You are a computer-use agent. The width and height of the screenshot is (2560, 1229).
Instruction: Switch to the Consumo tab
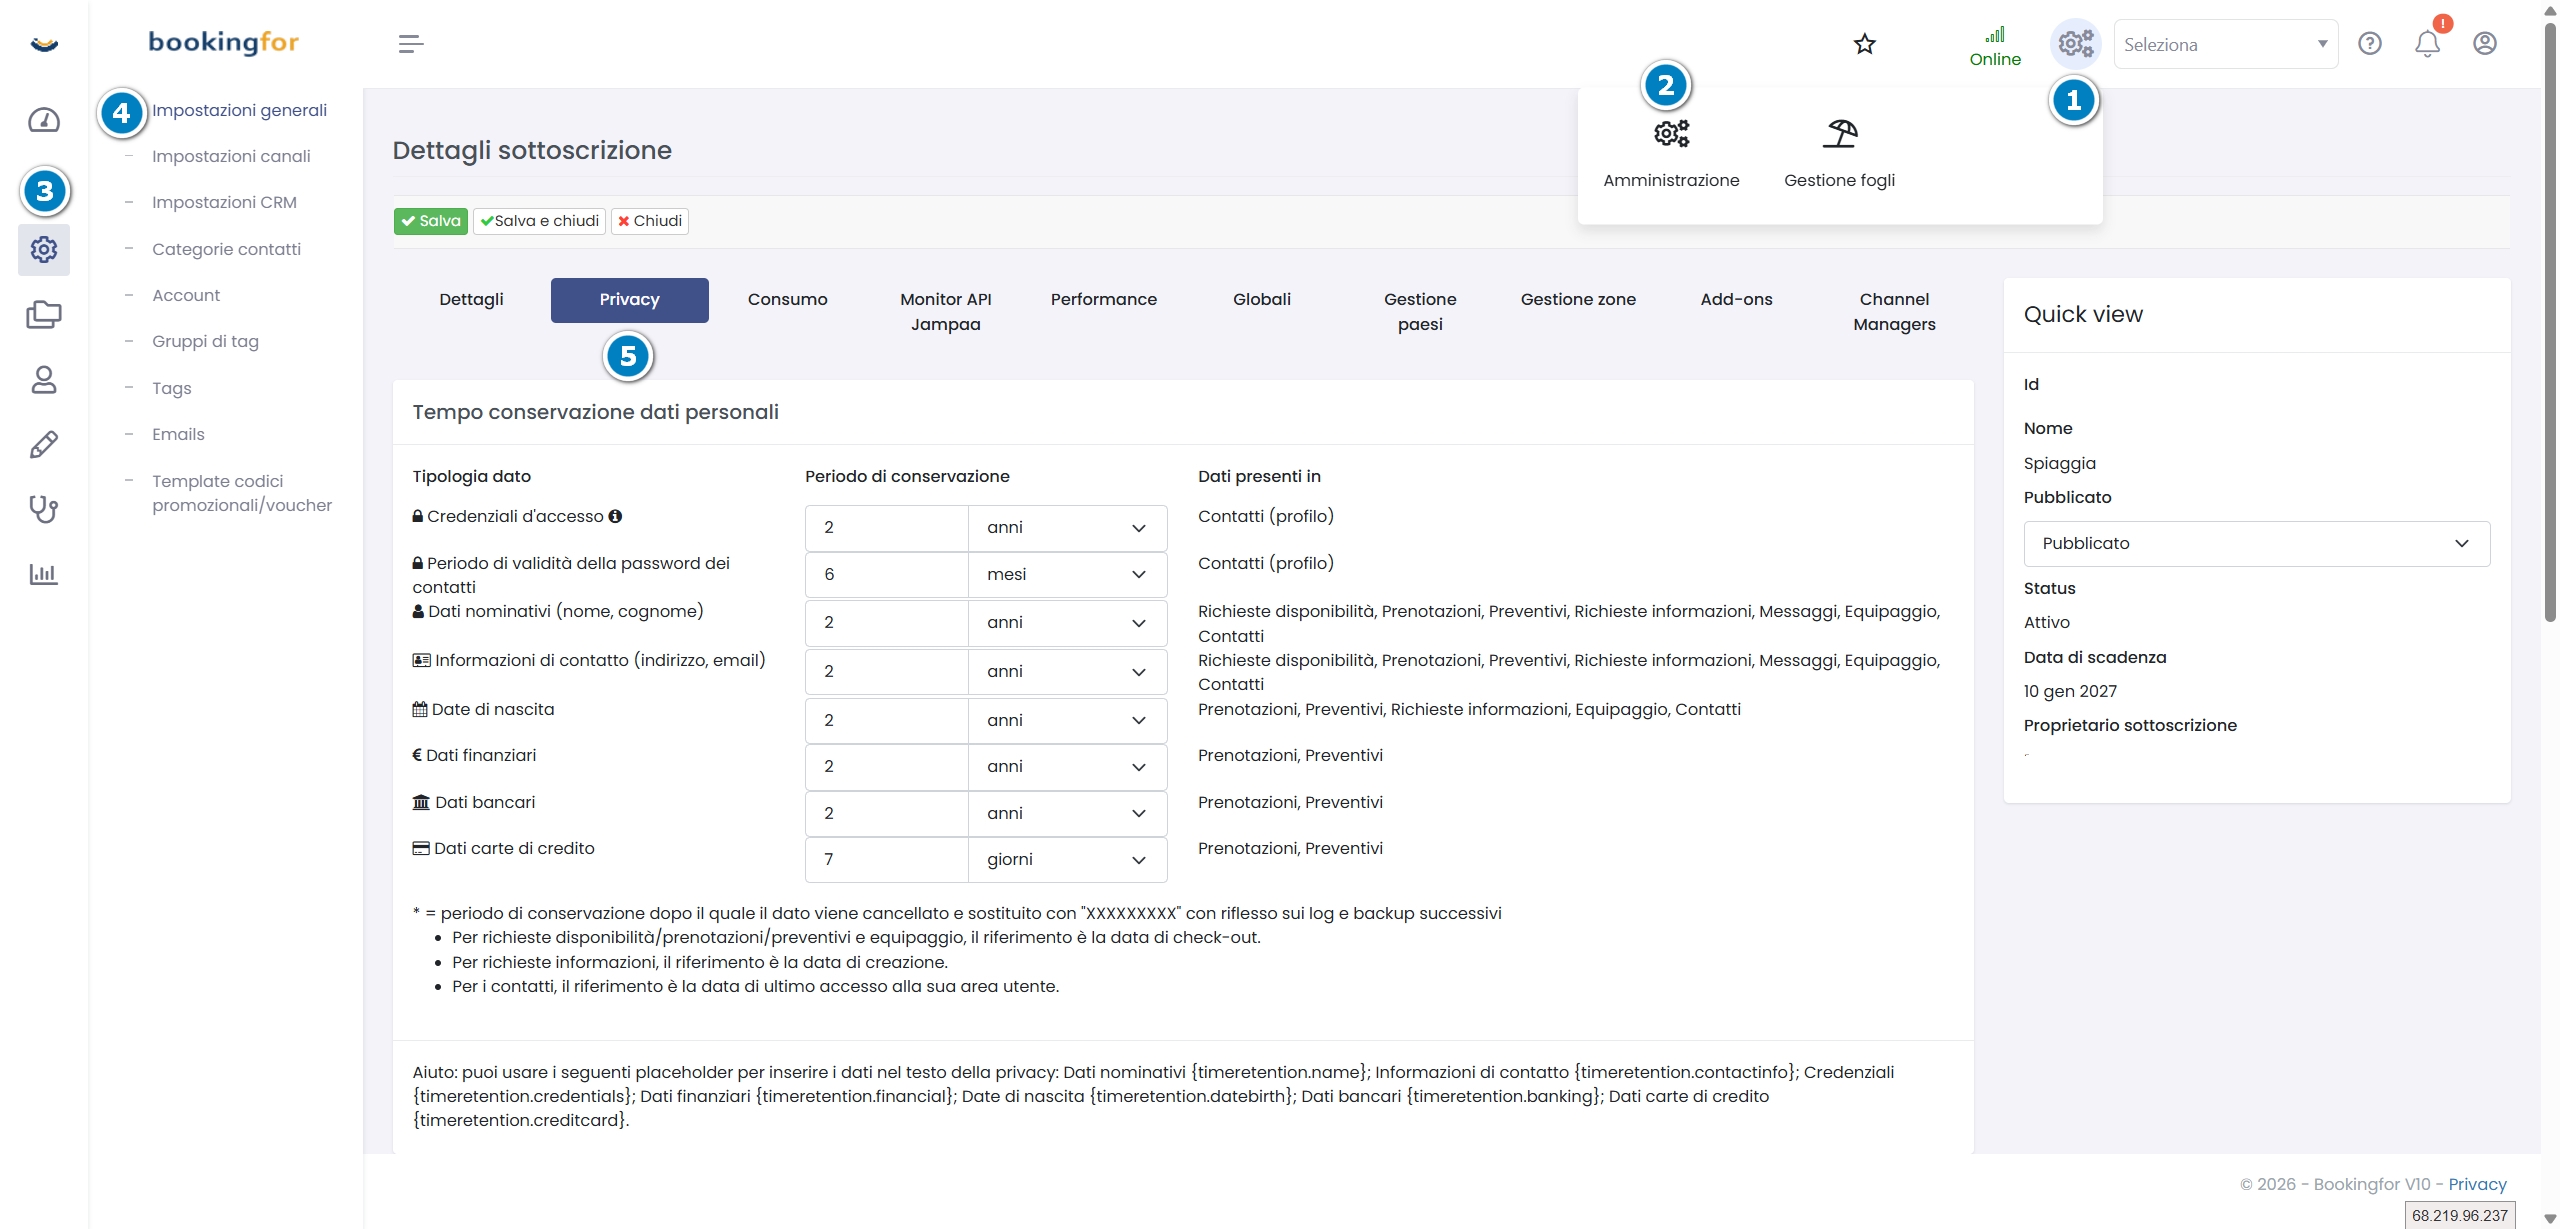(787, 300)
